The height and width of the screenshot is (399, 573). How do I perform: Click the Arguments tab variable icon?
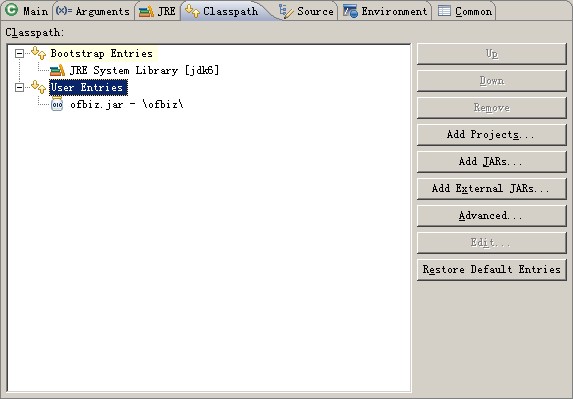point(64,11)
